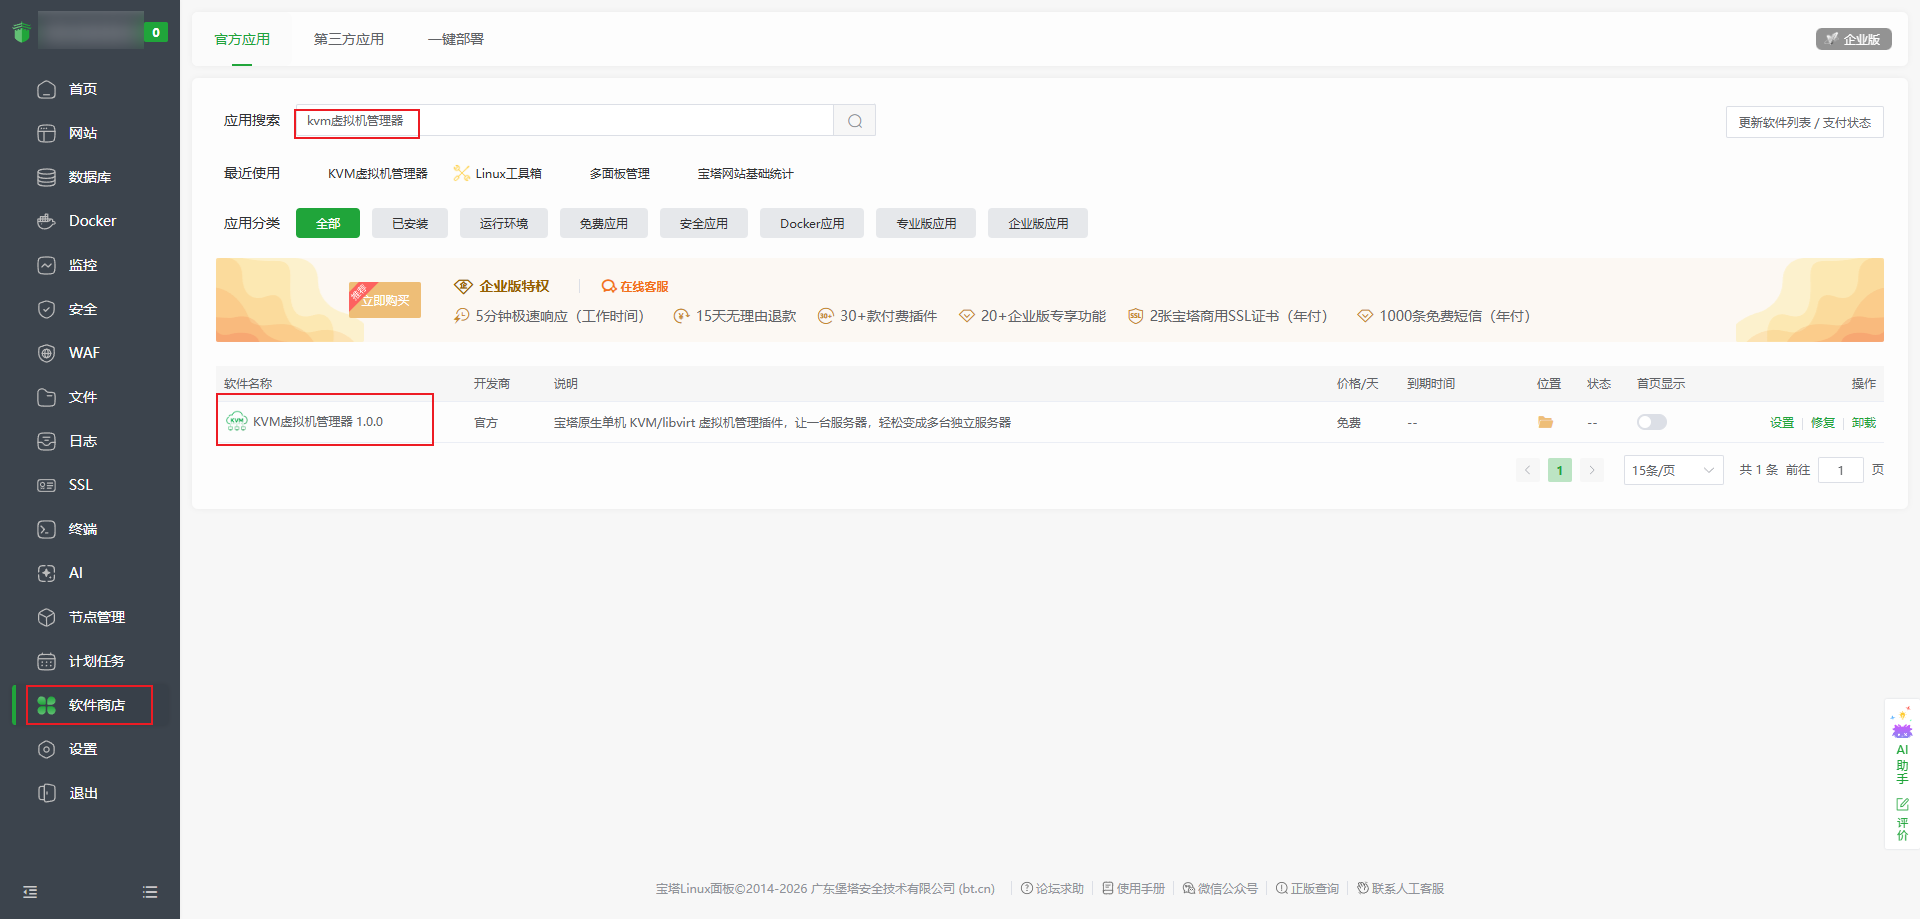Open 微信公众号 footer link

tap(1220, 888)
